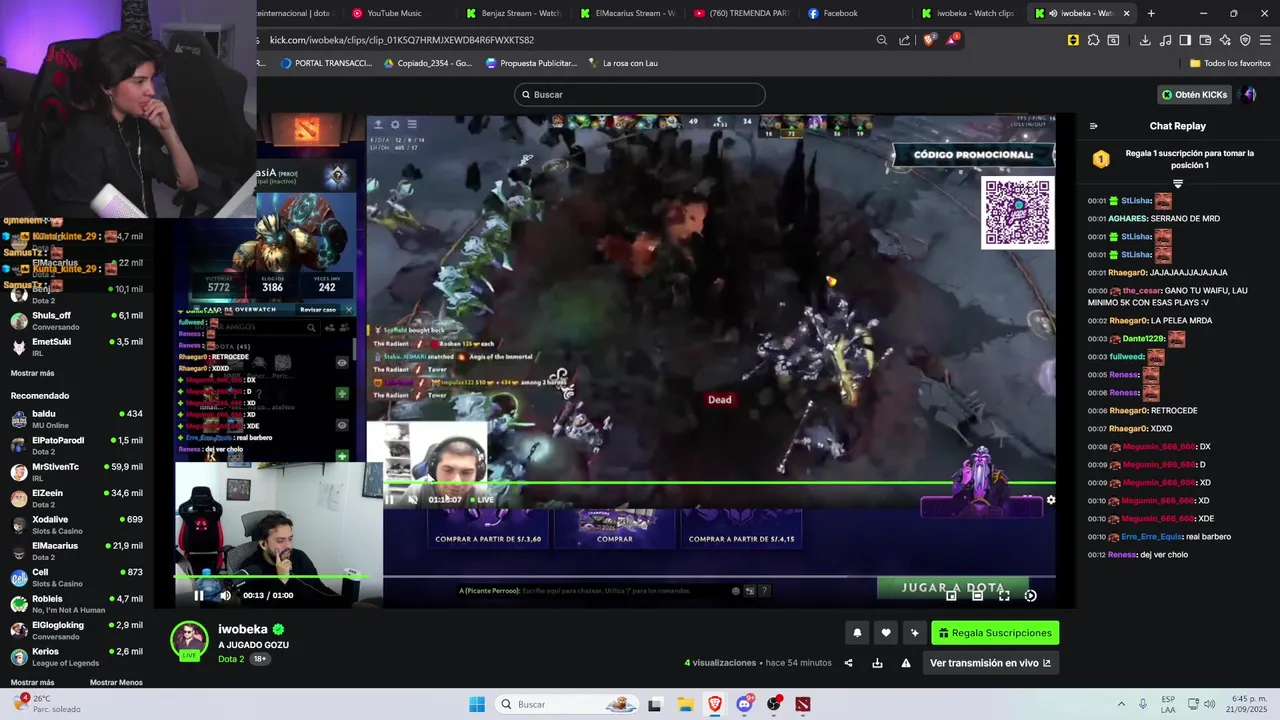The height and width of the screenshot is (720, 1280).
Task: Open Kerios channel in sidebar
Action: tap(77, 657)
